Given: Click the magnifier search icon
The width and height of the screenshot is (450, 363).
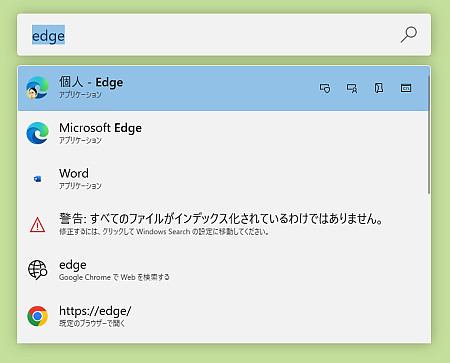Looking at the screenshot, I should click(409, 35).
